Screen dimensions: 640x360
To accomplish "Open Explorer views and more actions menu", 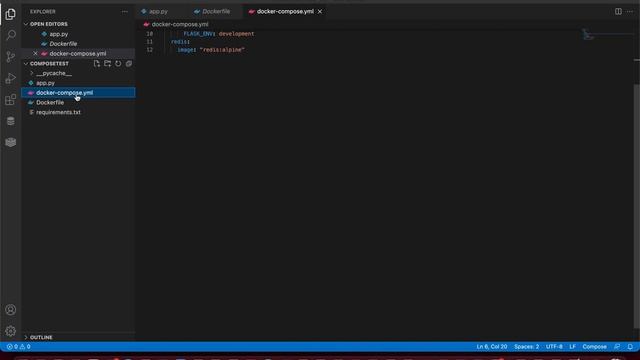I will tap(124, 12).
